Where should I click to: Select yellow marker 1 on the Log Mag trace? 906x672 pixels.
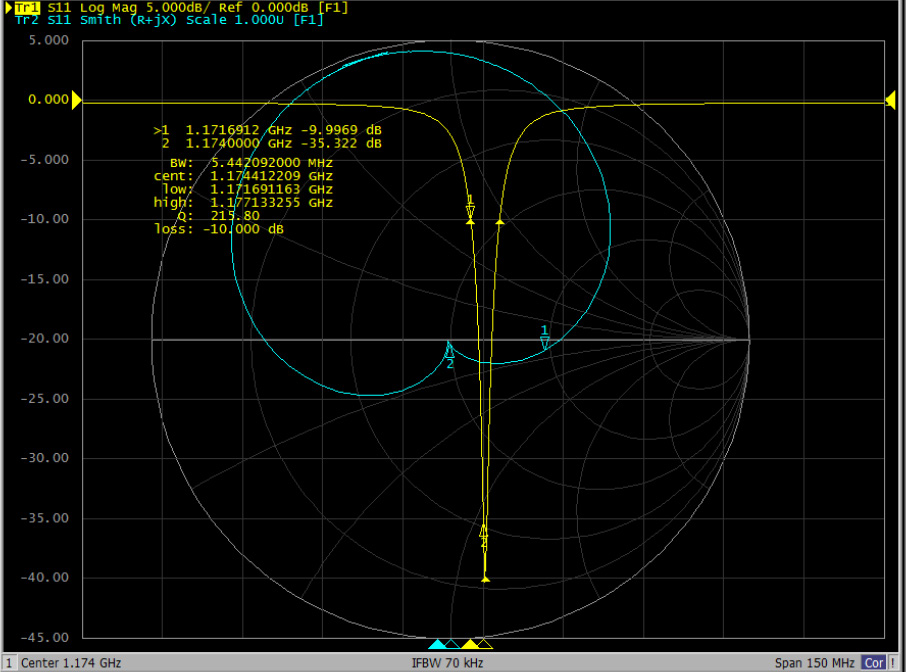470,211
